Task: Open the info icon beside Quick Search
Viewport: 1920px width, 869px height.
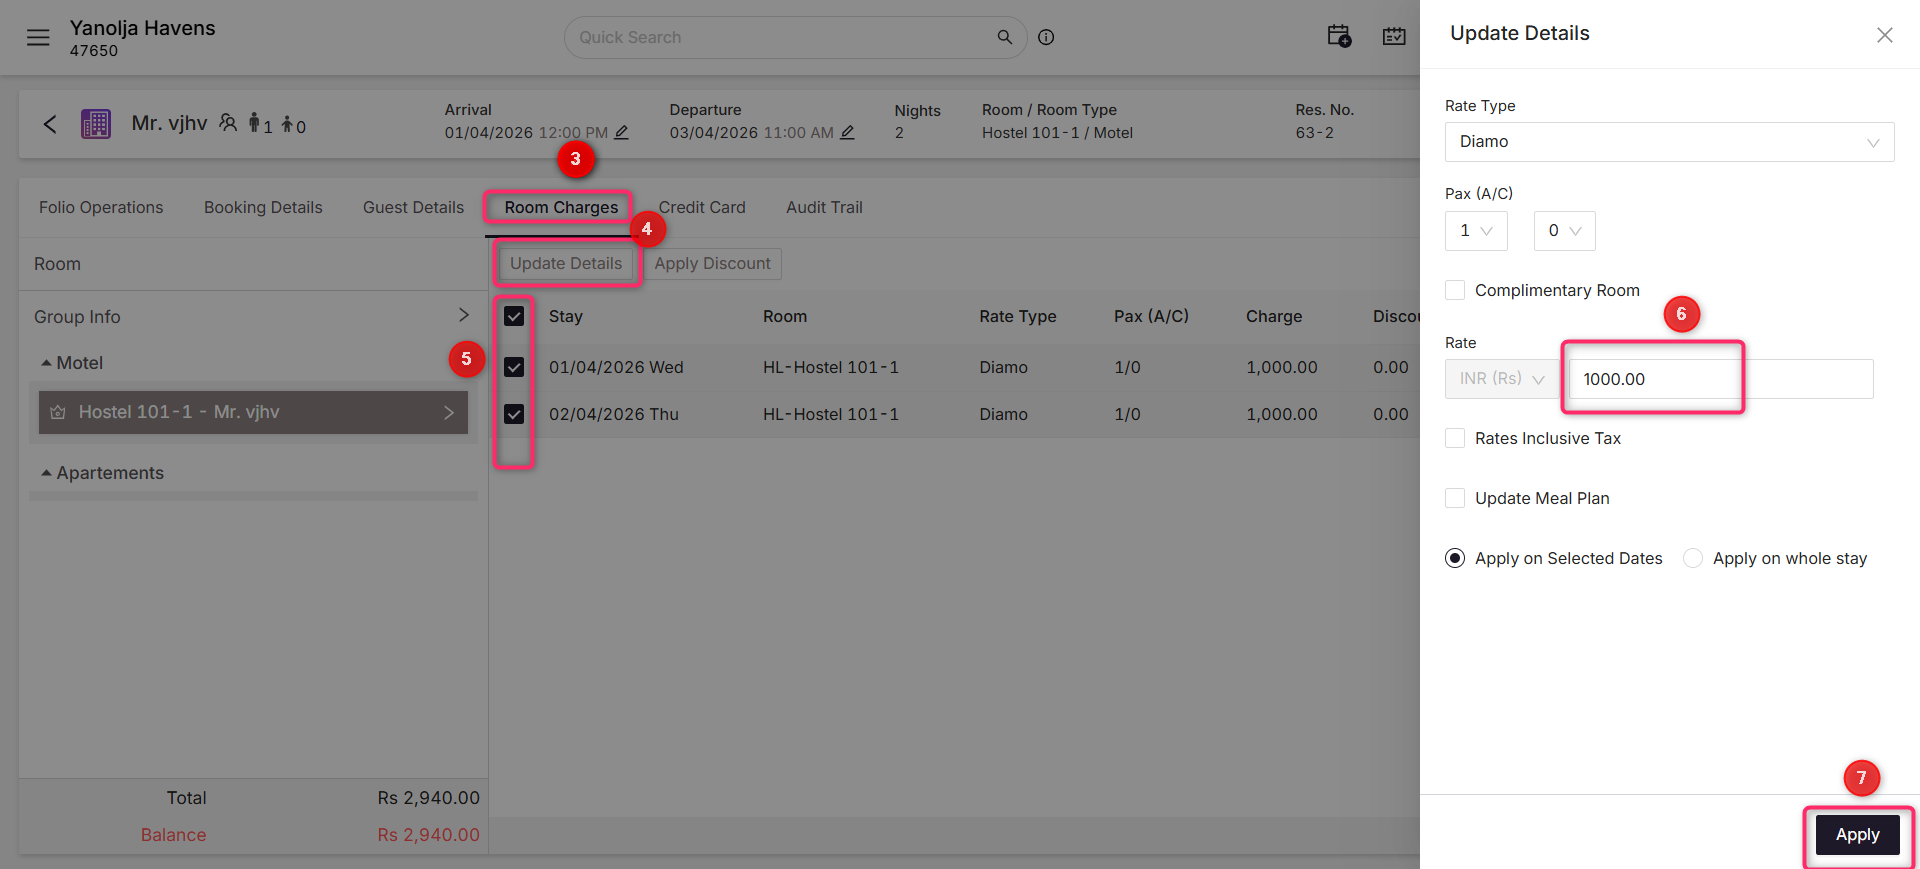Action: pos(1046,37)
